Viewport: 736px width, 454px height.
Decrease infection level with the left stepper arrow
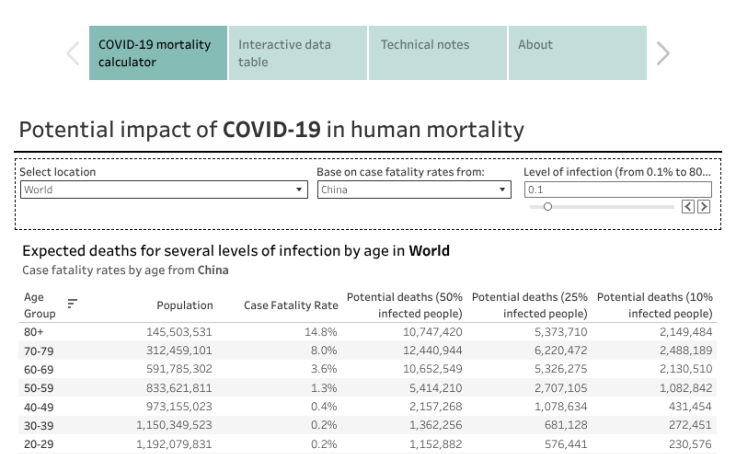[x=688, y=207]
